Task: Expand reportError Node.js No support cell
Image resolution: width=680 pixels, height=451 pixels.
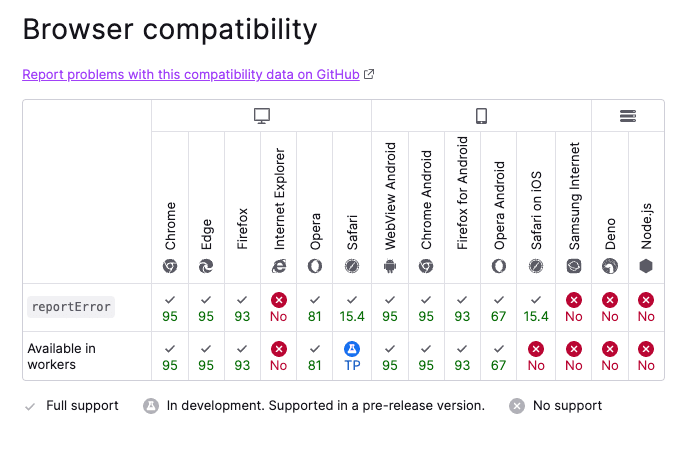Action: [x=646, y=308]
